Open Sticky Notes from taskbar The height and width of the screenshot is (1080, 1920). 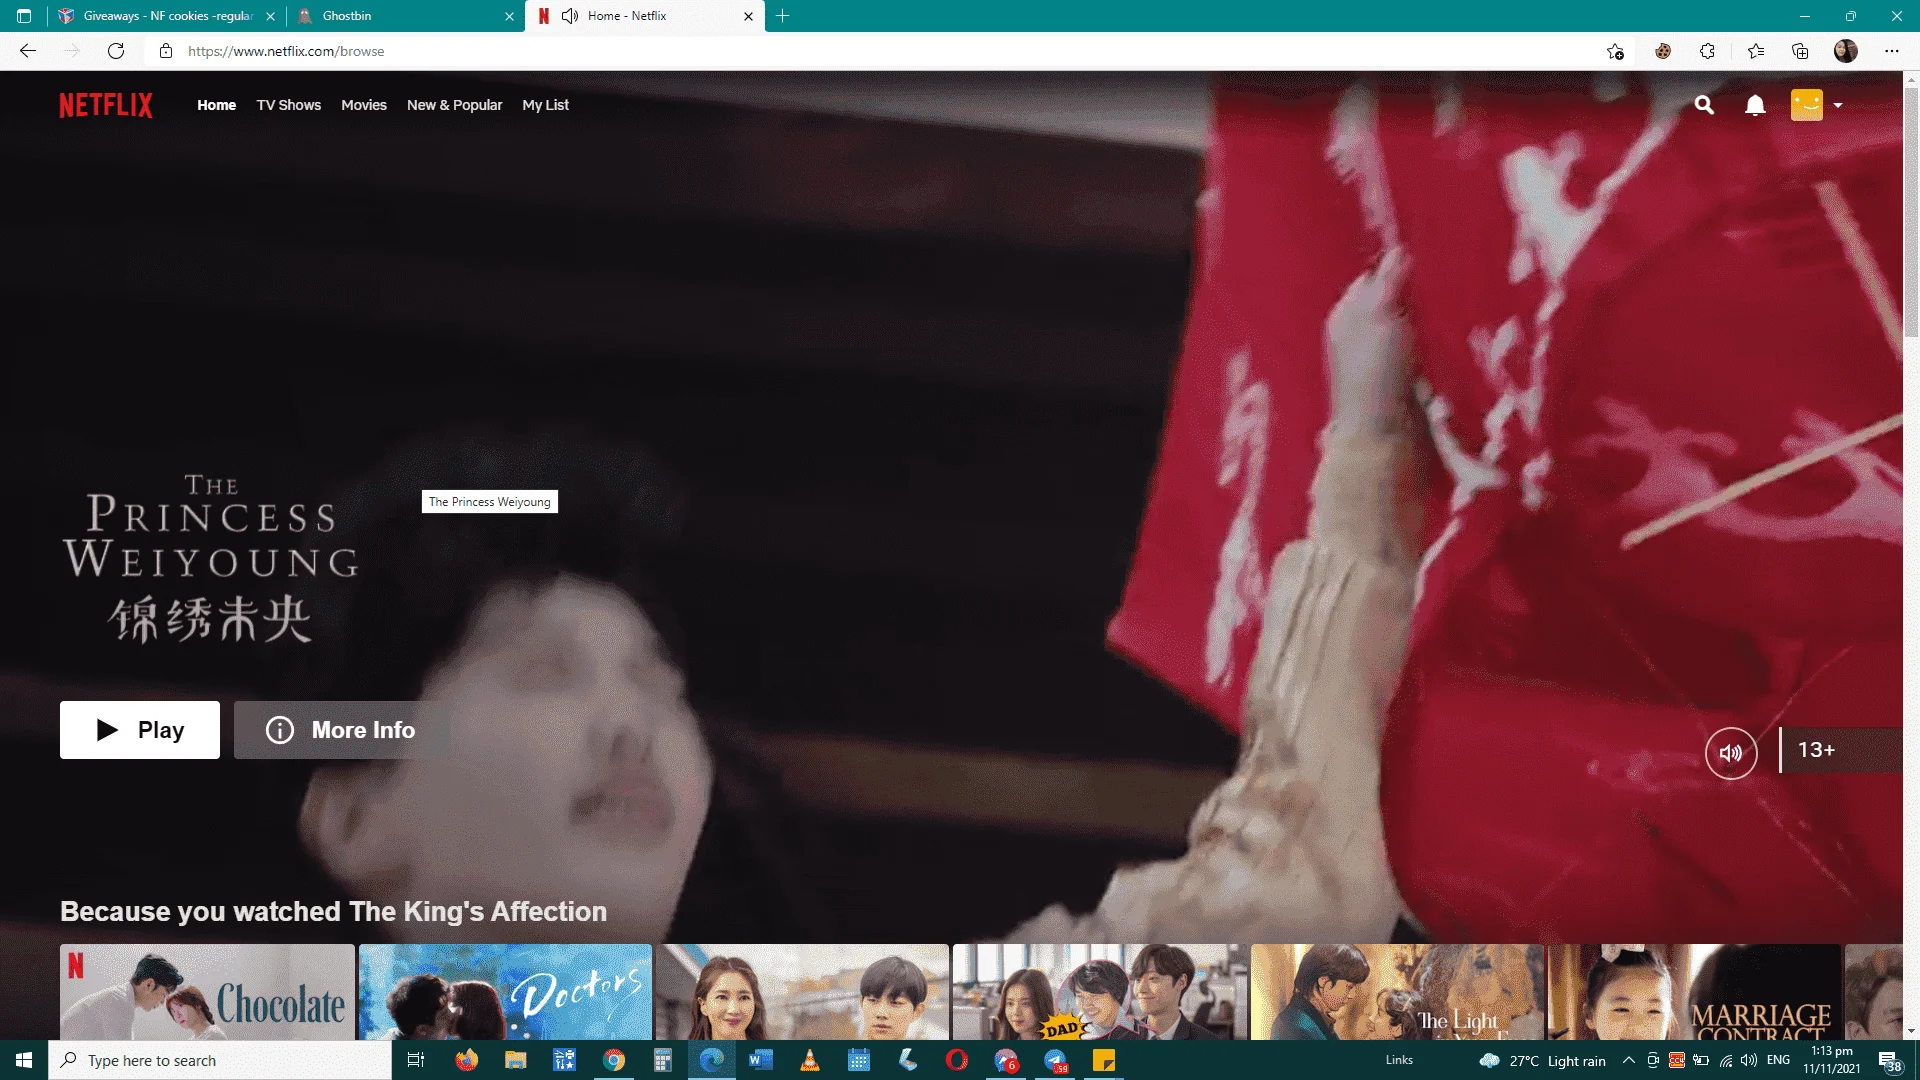(x=1104, y=1060)
